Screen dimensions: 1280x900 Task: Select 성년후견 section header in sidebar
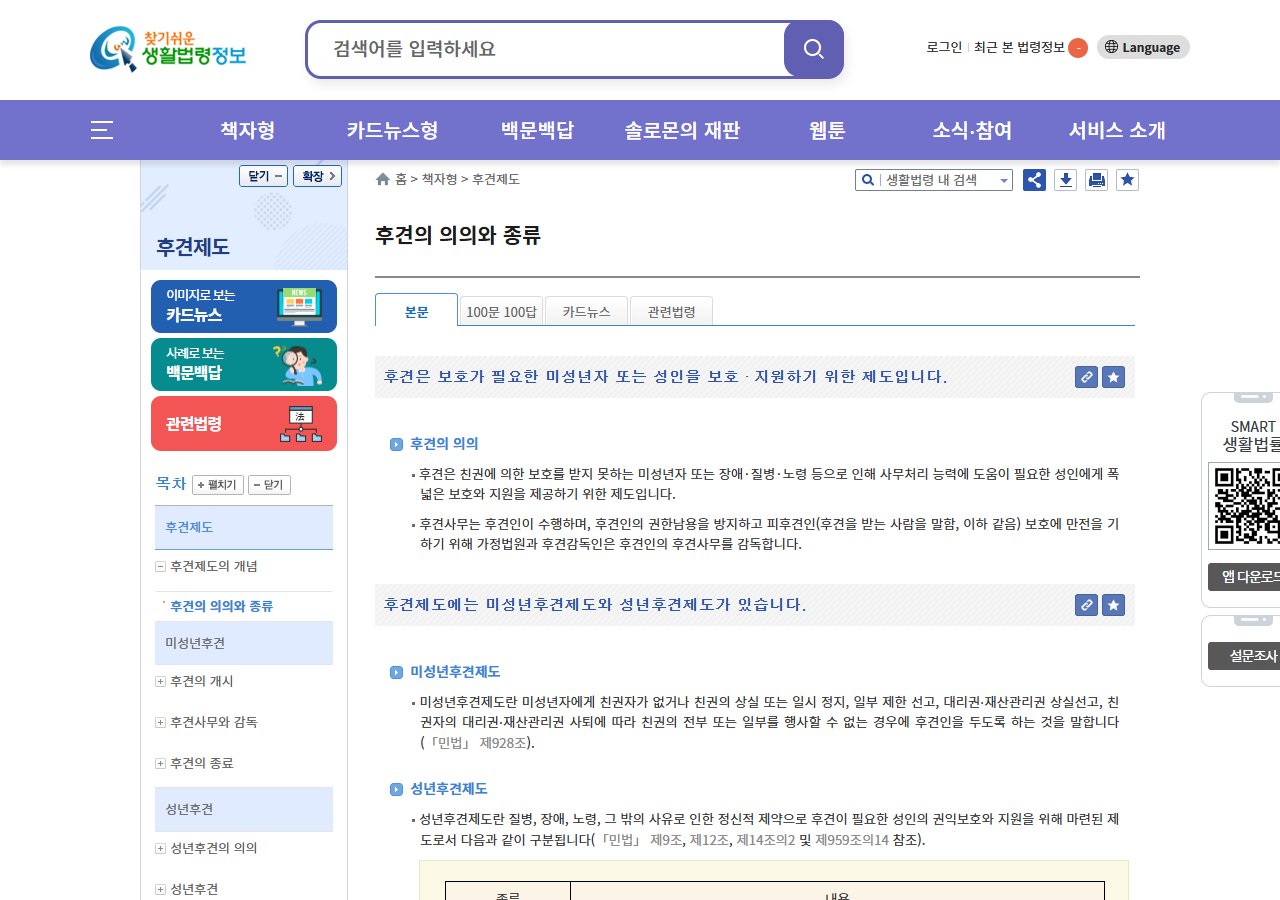[x=244, y=809]
